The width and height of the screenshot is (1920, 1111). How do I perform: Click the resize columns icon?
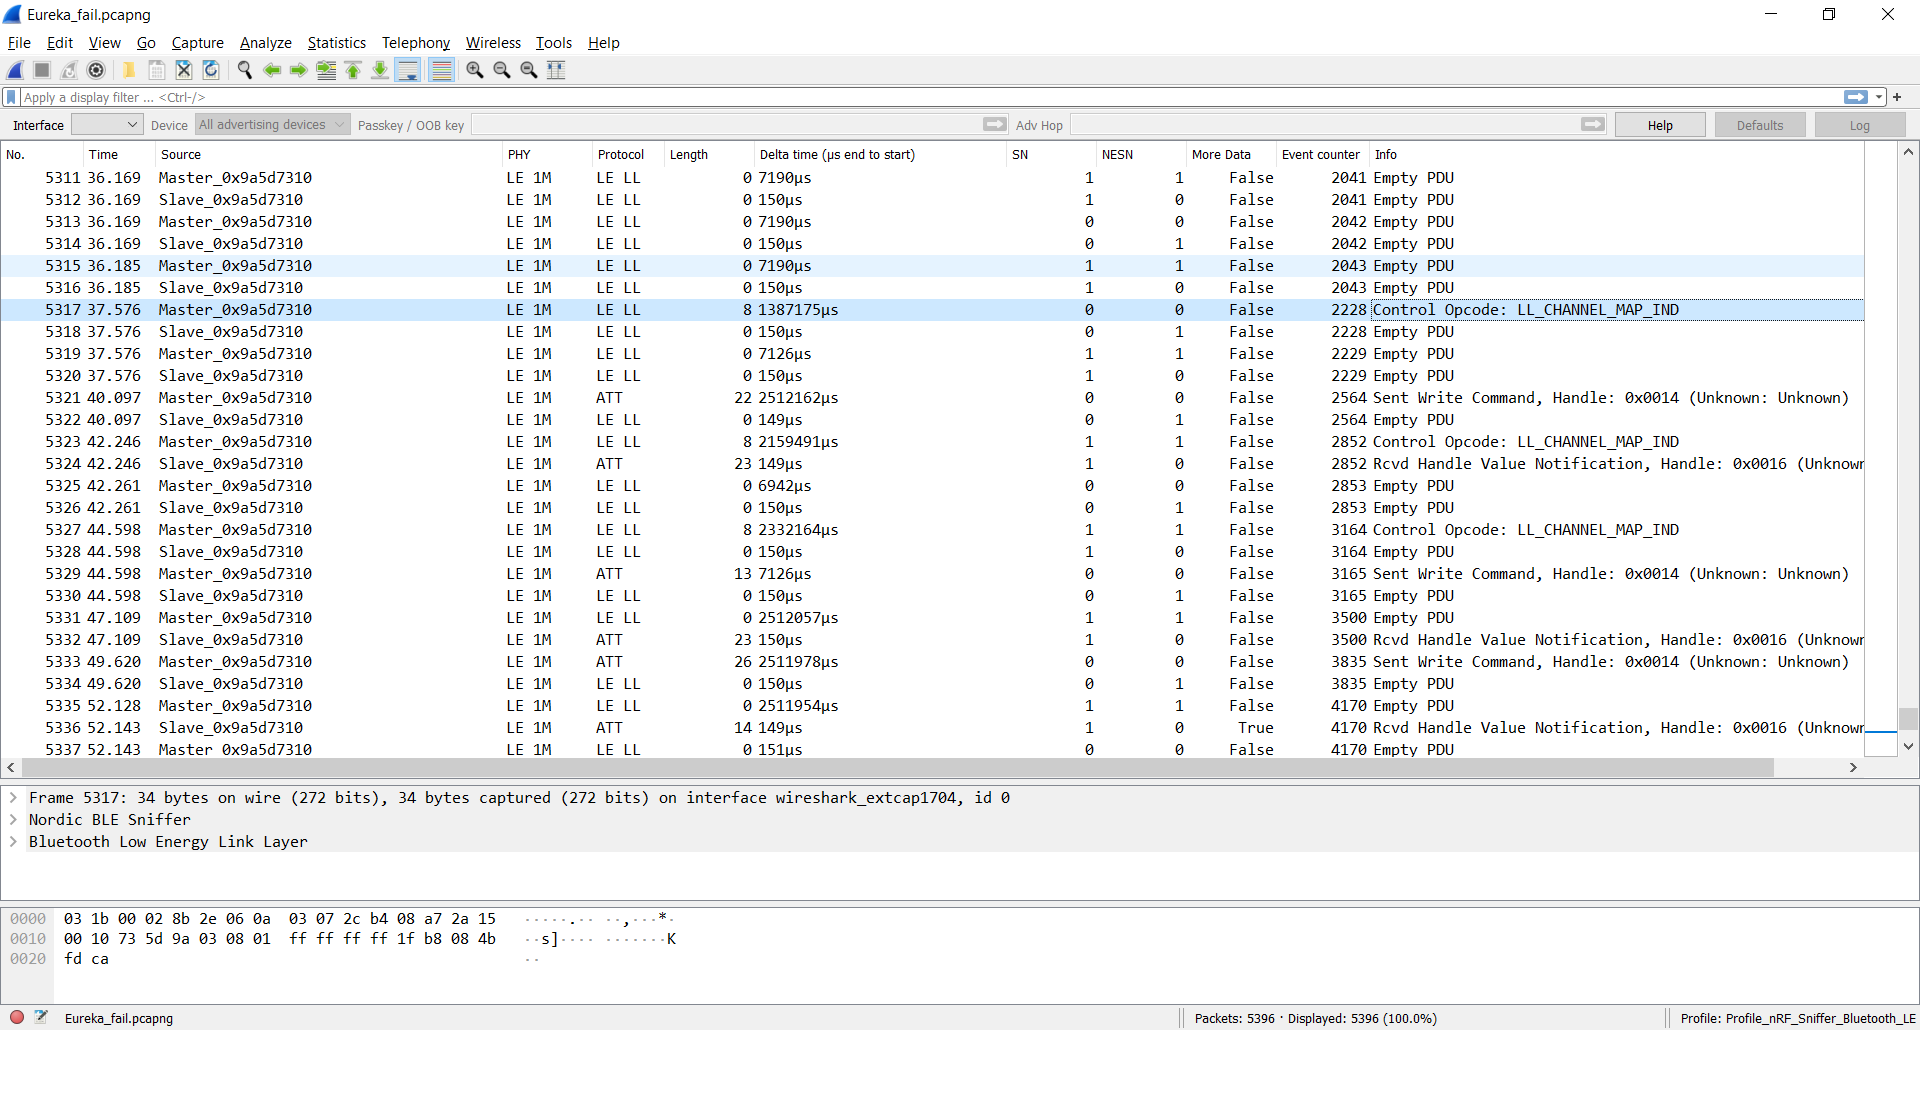(556, 70)
